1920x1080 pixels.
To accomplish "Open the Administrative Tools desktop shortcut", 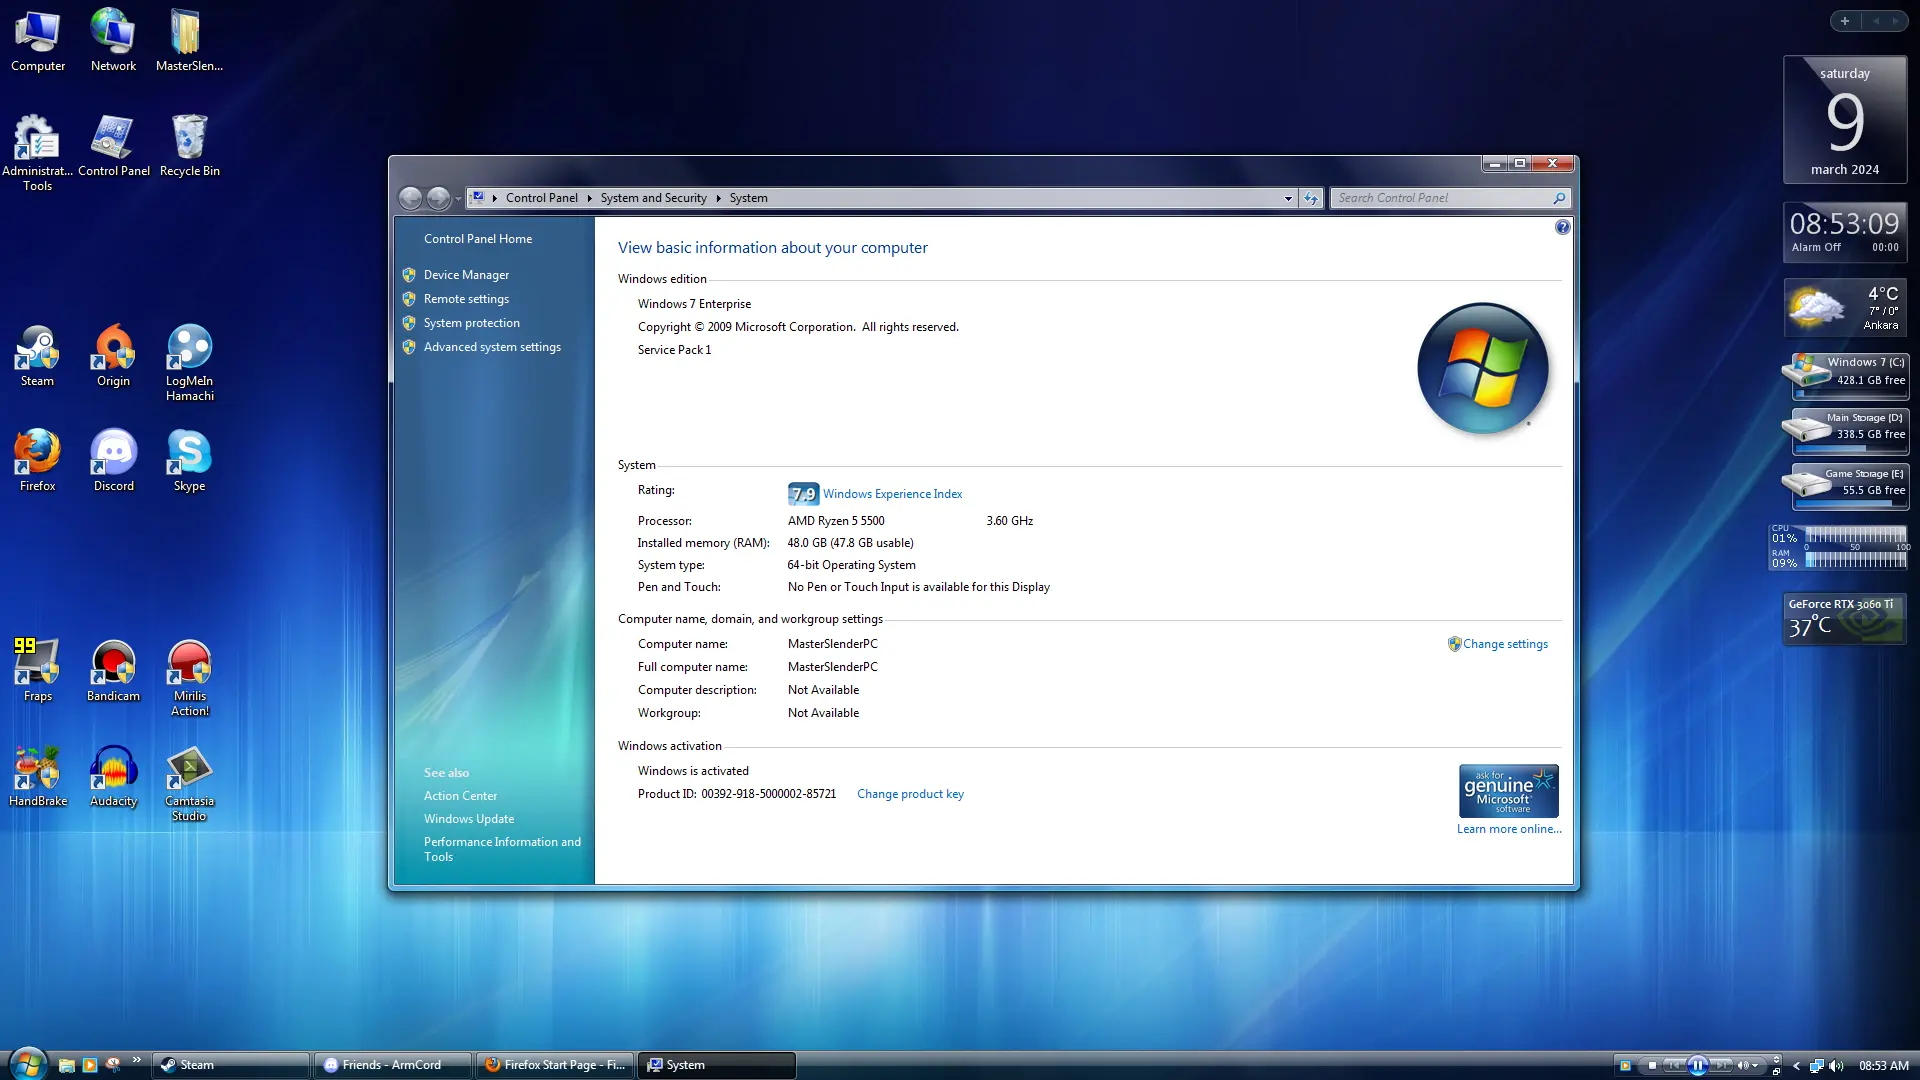I will point(37,152).
